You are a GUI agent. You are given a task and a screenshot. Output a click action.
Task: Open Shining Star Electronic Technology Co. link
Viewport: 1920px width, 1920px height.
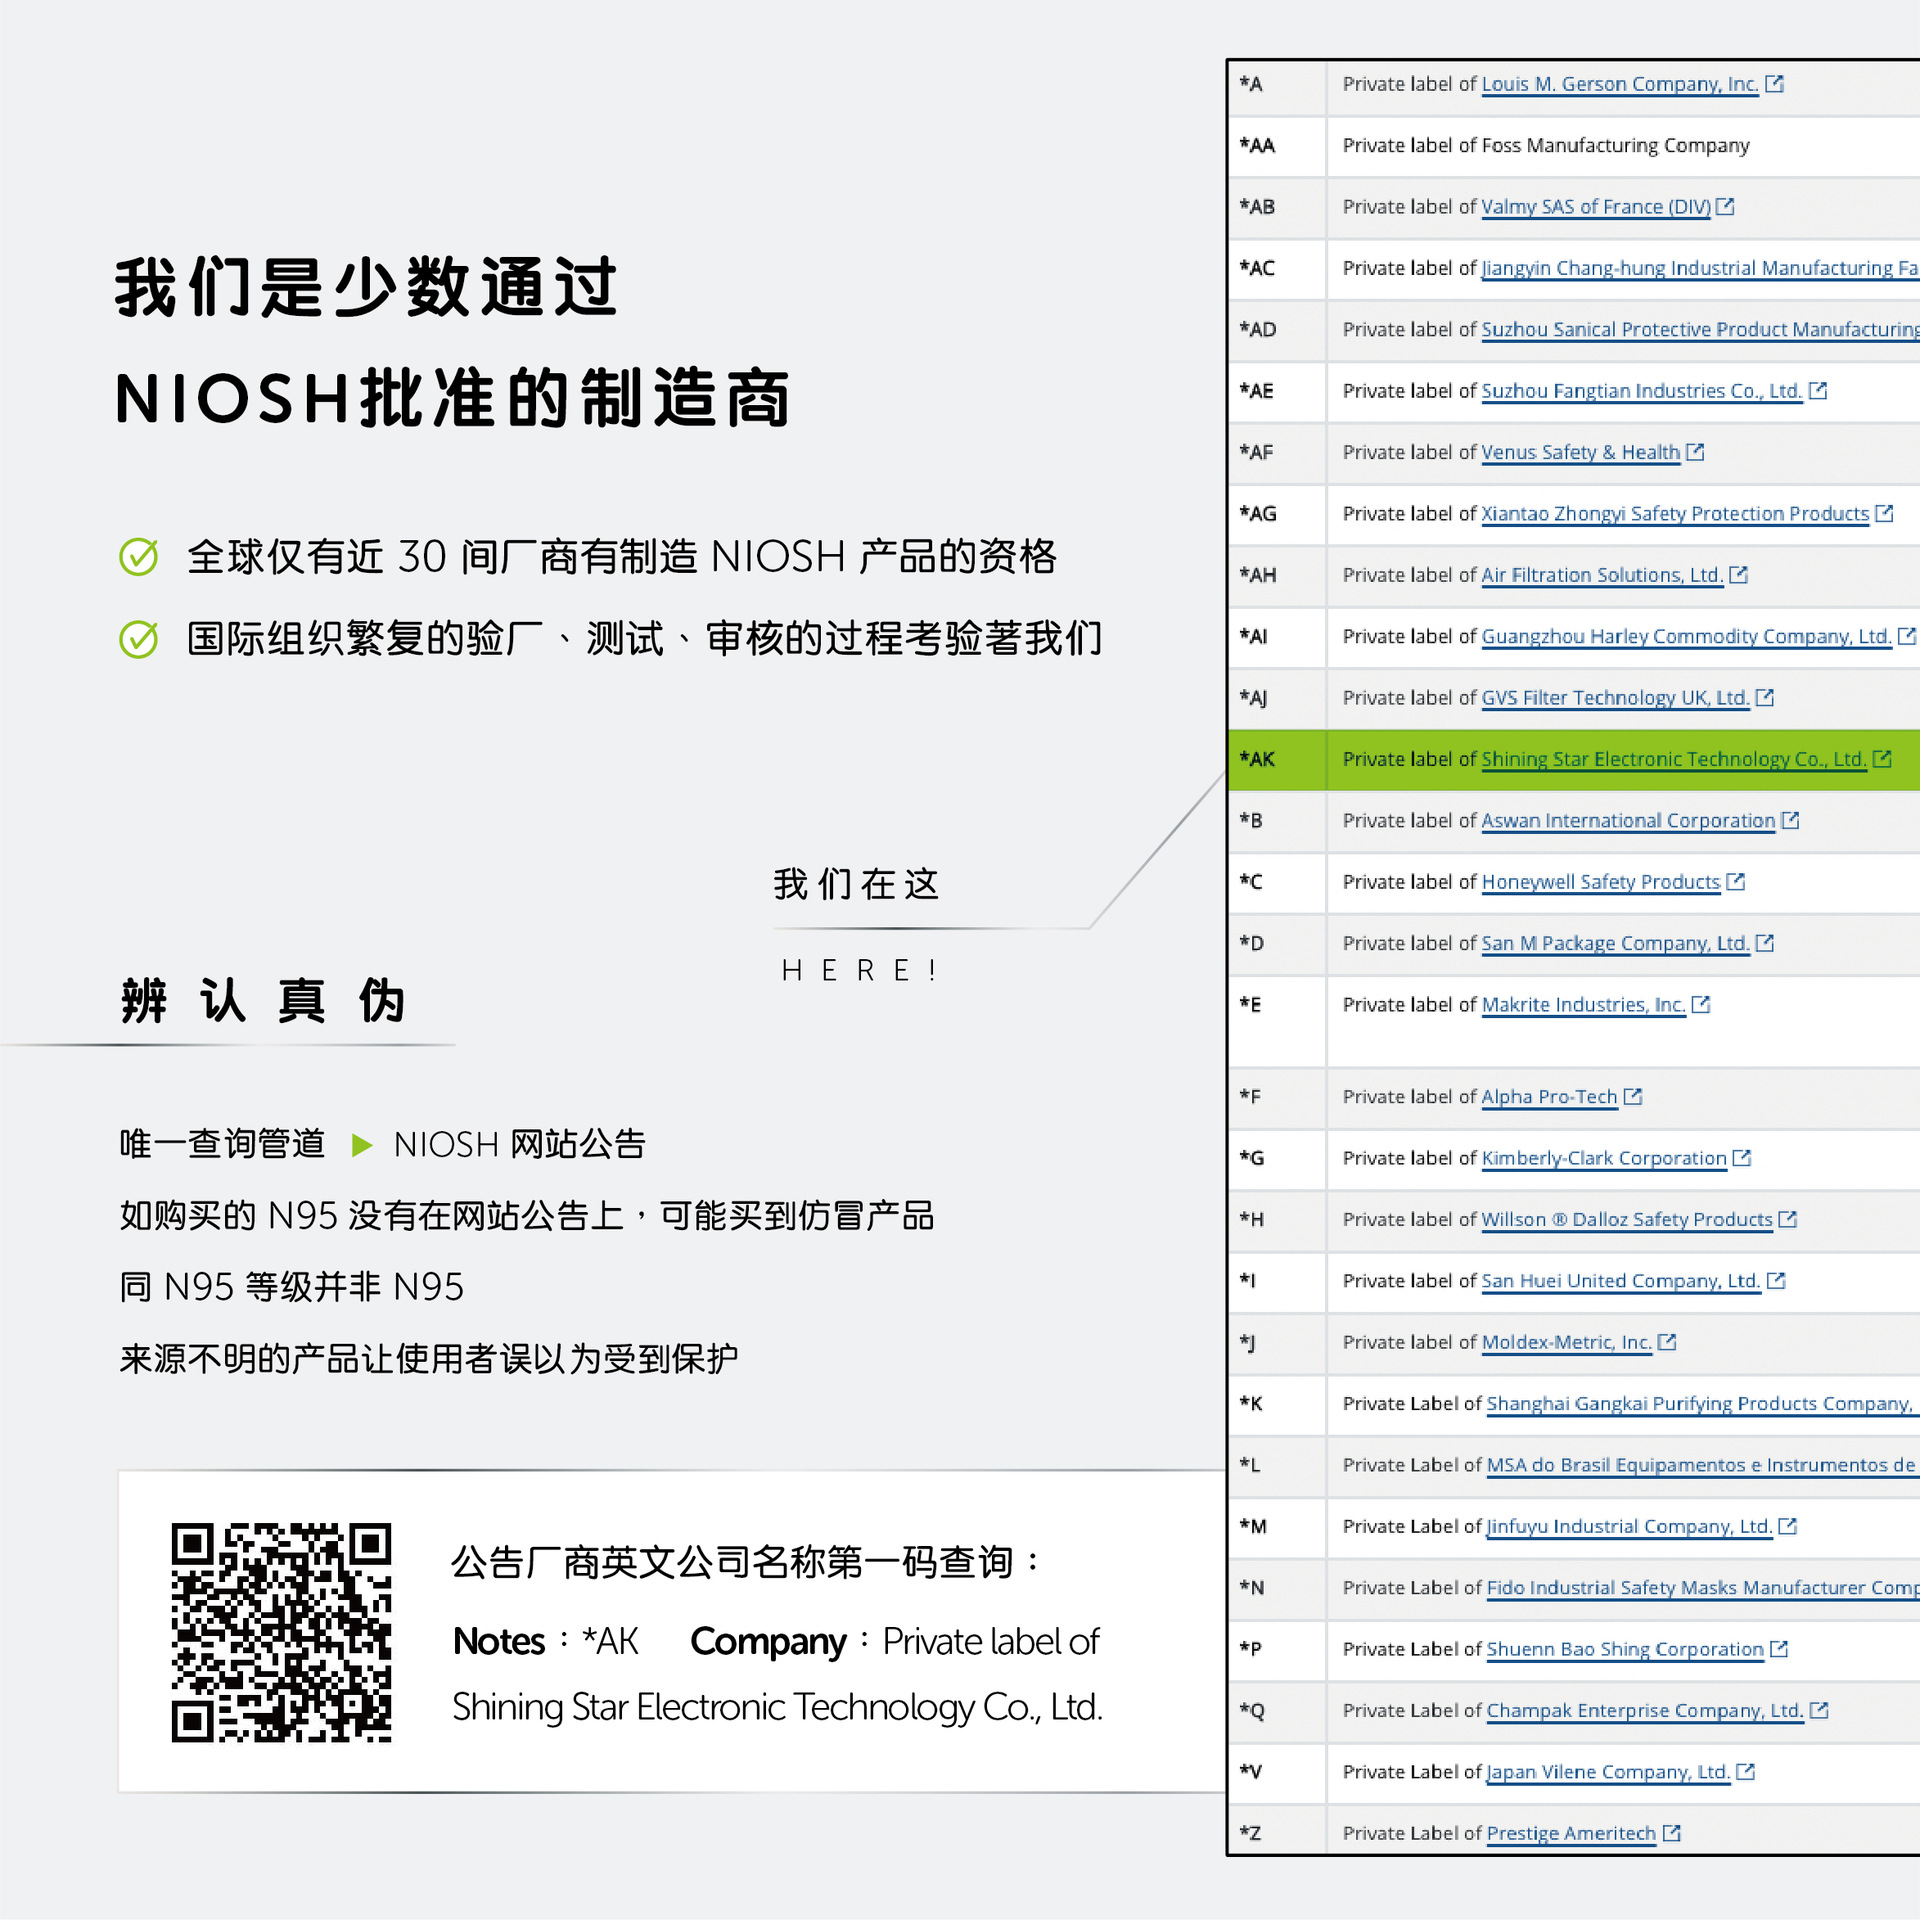(x=1673, y=760)
